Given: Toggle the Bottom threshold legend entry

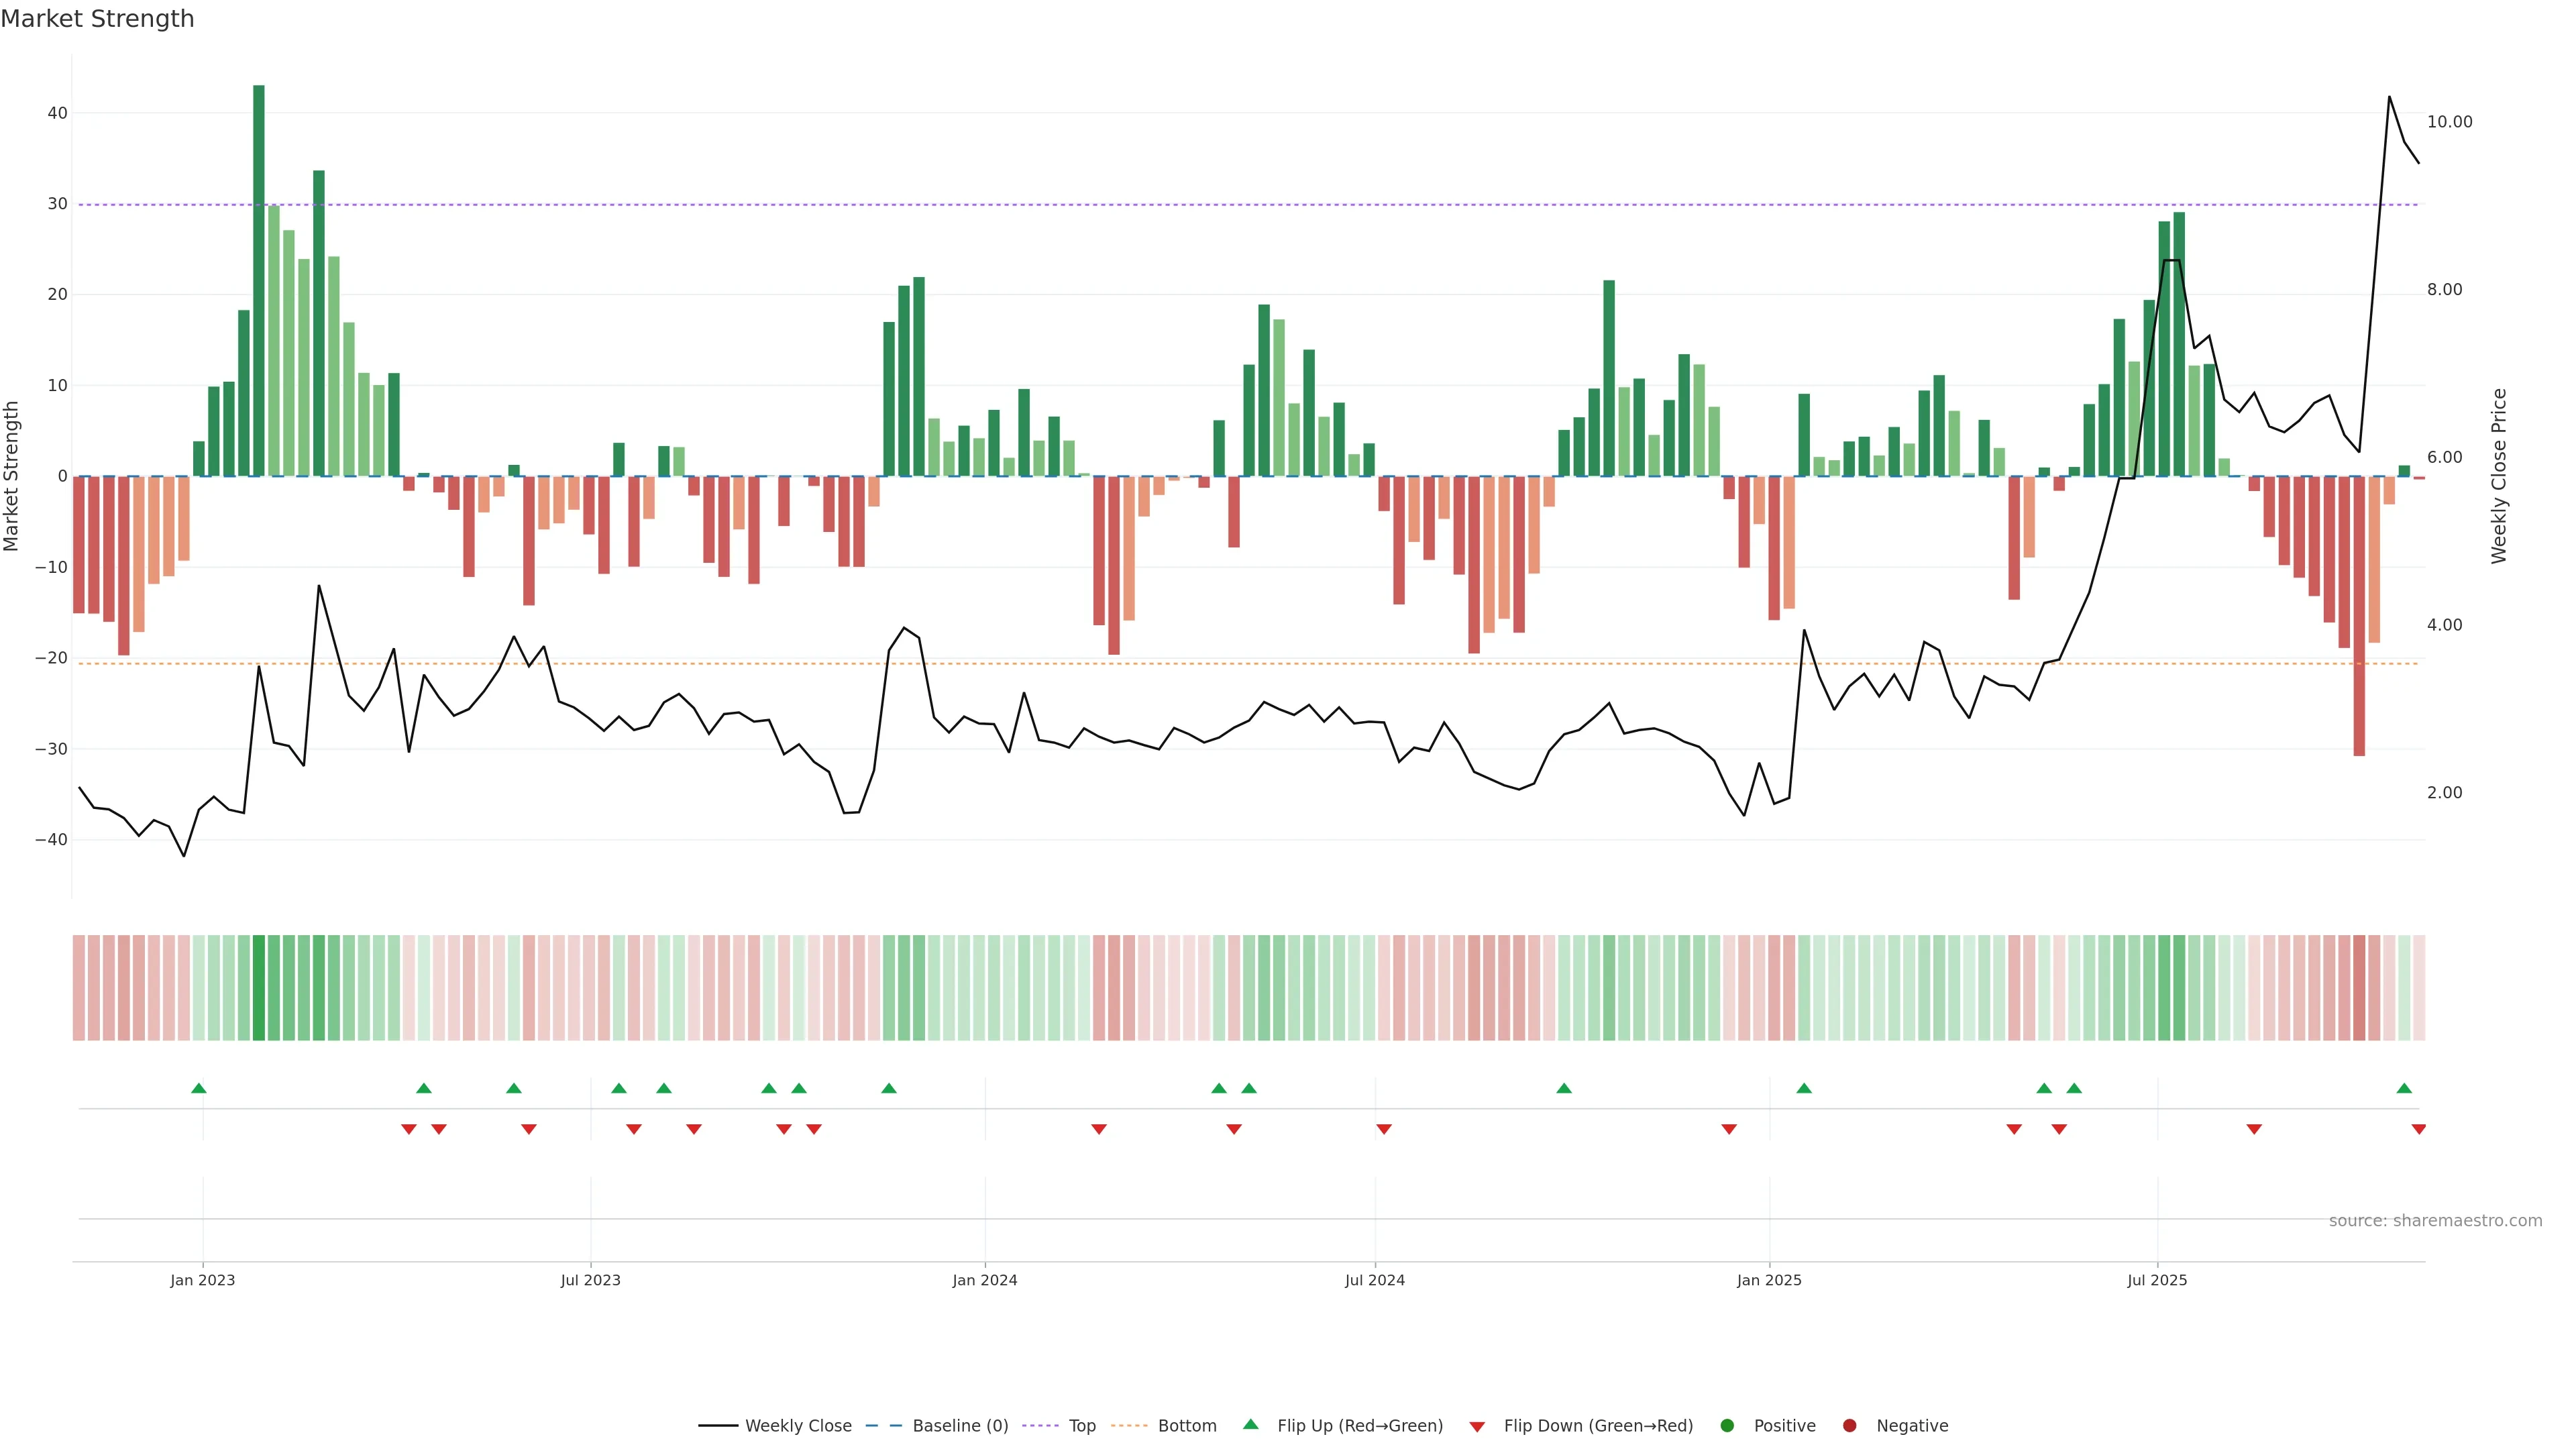Looking at the screenshot, I should coord(1186,1425).
